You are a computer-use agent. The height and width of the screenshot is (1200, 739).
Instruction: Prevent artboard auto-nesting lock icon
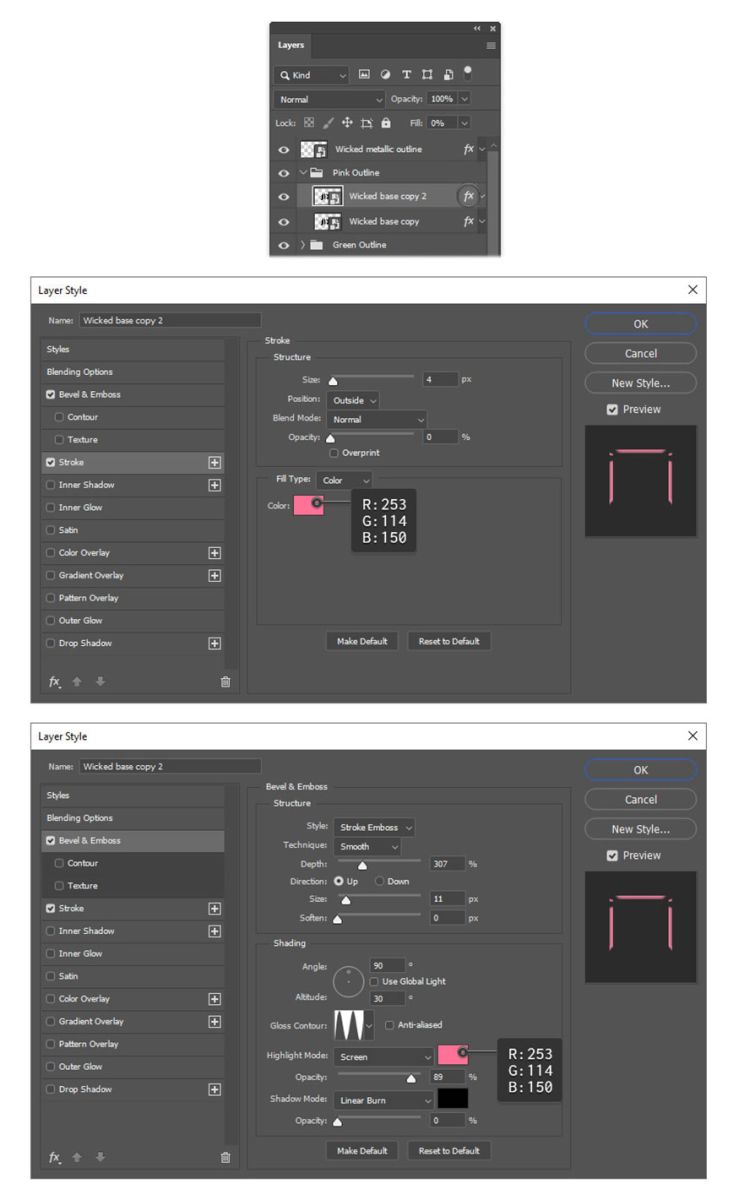(x=366, y=123)
